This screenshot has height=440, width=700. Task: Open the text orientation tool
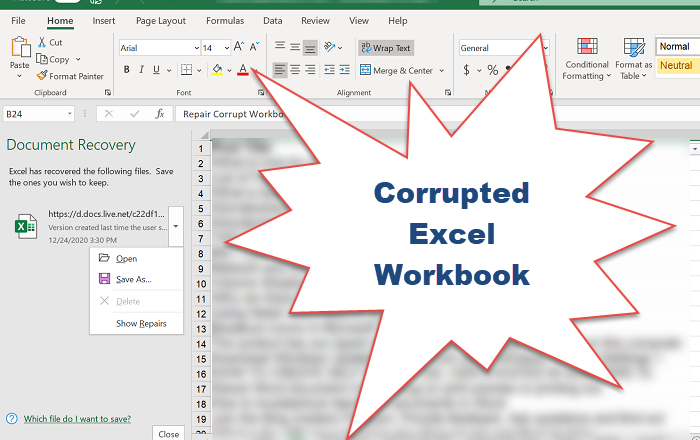click(x=329, y=46)
